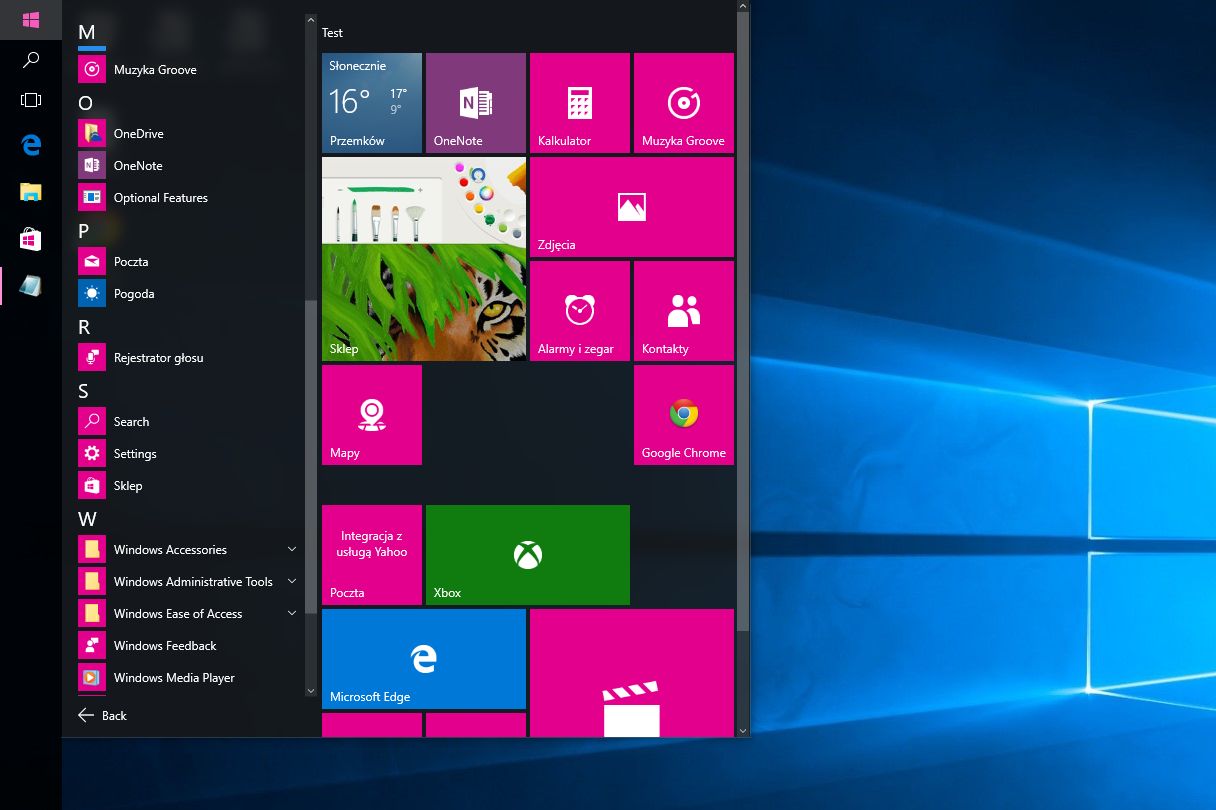This screenshot has width=1216, height=810.
Task: Expand Windows Ease of Access chevron
Action: coord(292,613)
